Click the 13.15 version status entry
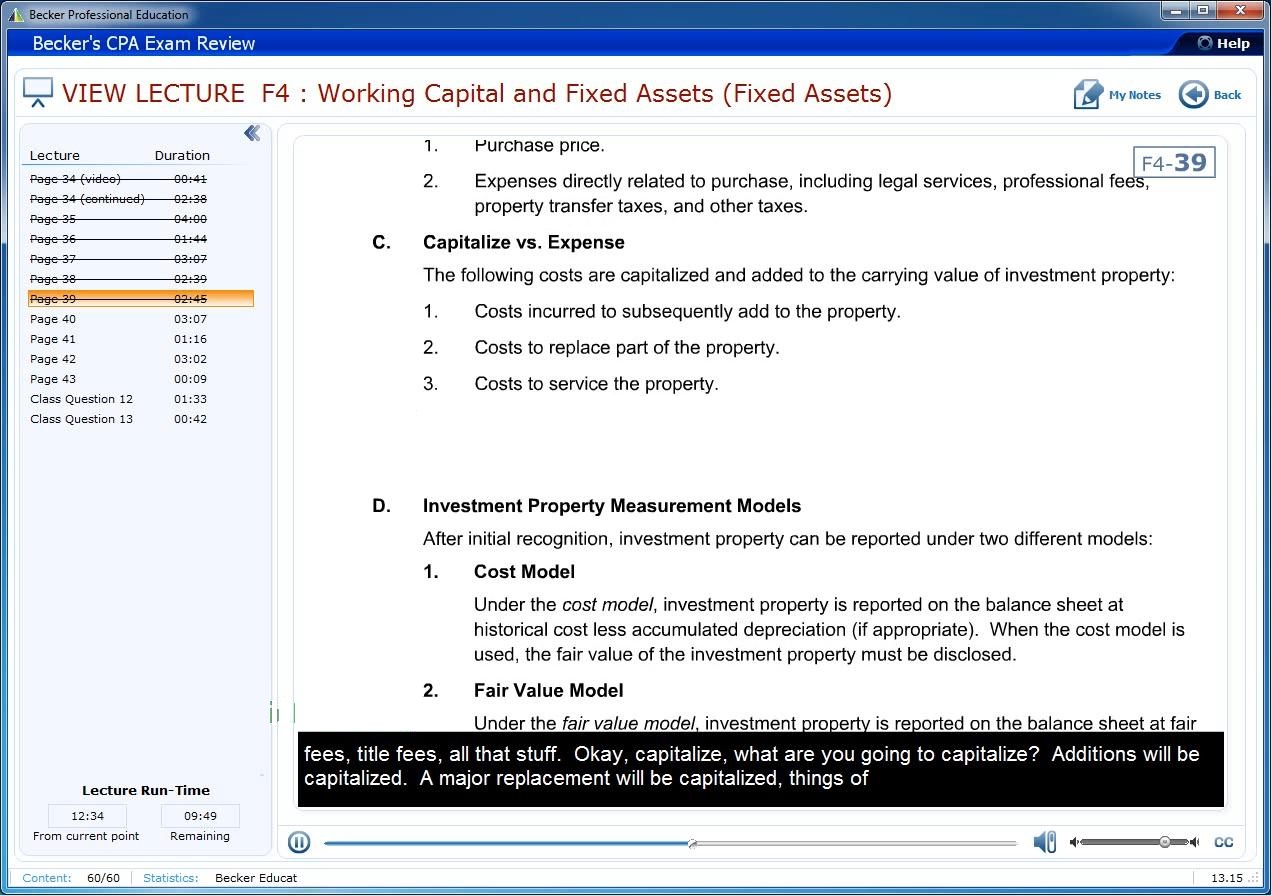The width and height of the screenshot is (1272, 896). tap(1226, 878)
